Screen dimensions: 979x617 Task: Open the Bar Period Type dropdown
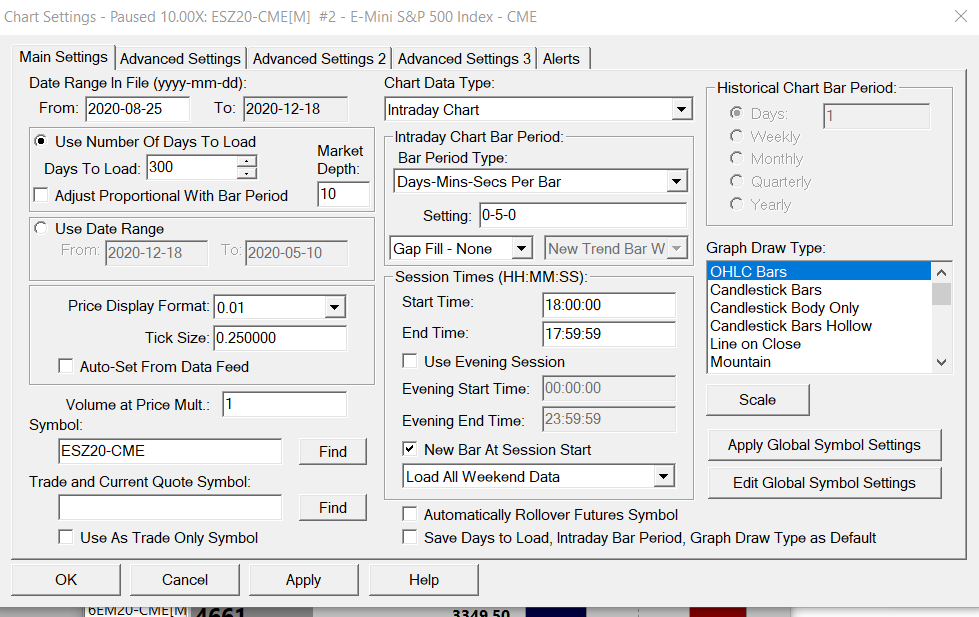[x=676, y=182]
